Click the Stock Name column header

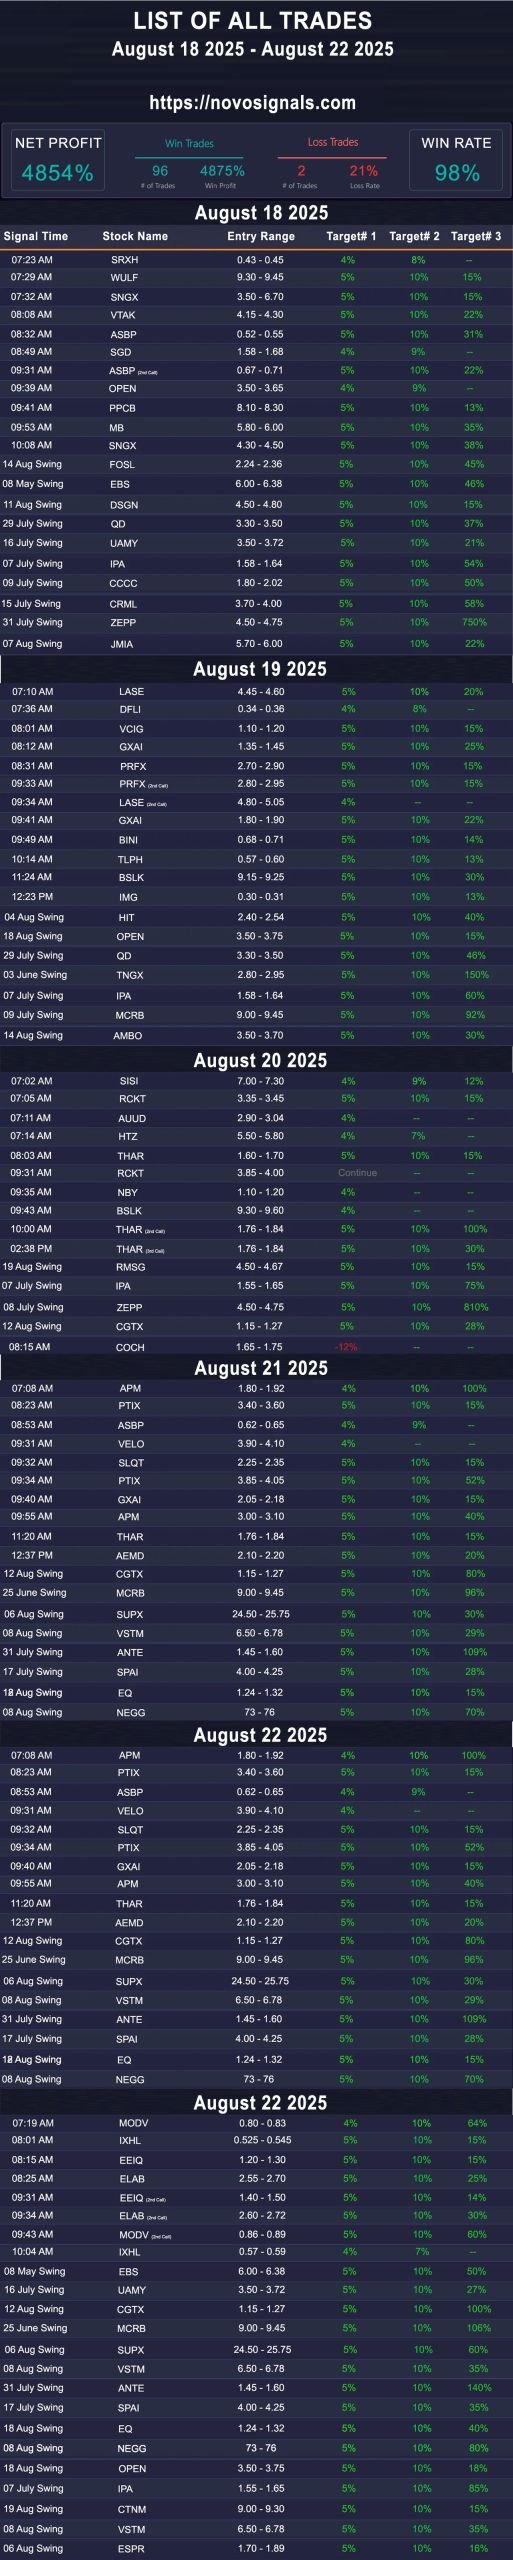tap(135, 236)
